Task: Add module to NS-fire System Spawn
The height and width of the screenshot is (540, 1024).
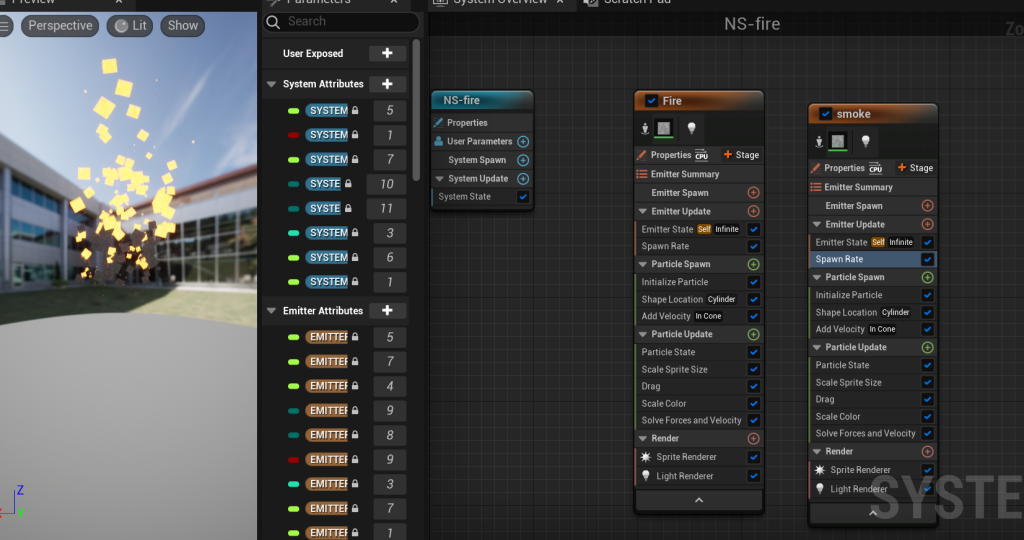Action: coord(523,160)
